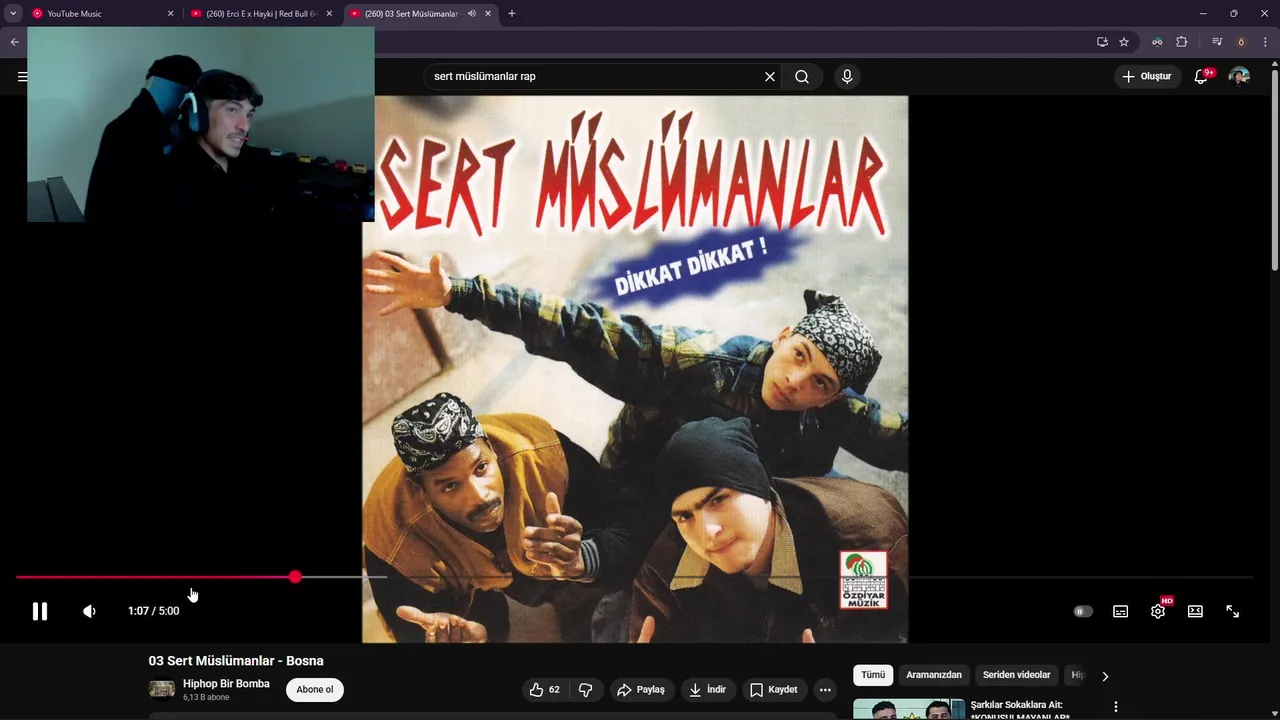The height and width of the screenshot is (720, 1280).
Task: Open more actions three-dot menu
Action: pyautogui.click(x=825, y=689)
